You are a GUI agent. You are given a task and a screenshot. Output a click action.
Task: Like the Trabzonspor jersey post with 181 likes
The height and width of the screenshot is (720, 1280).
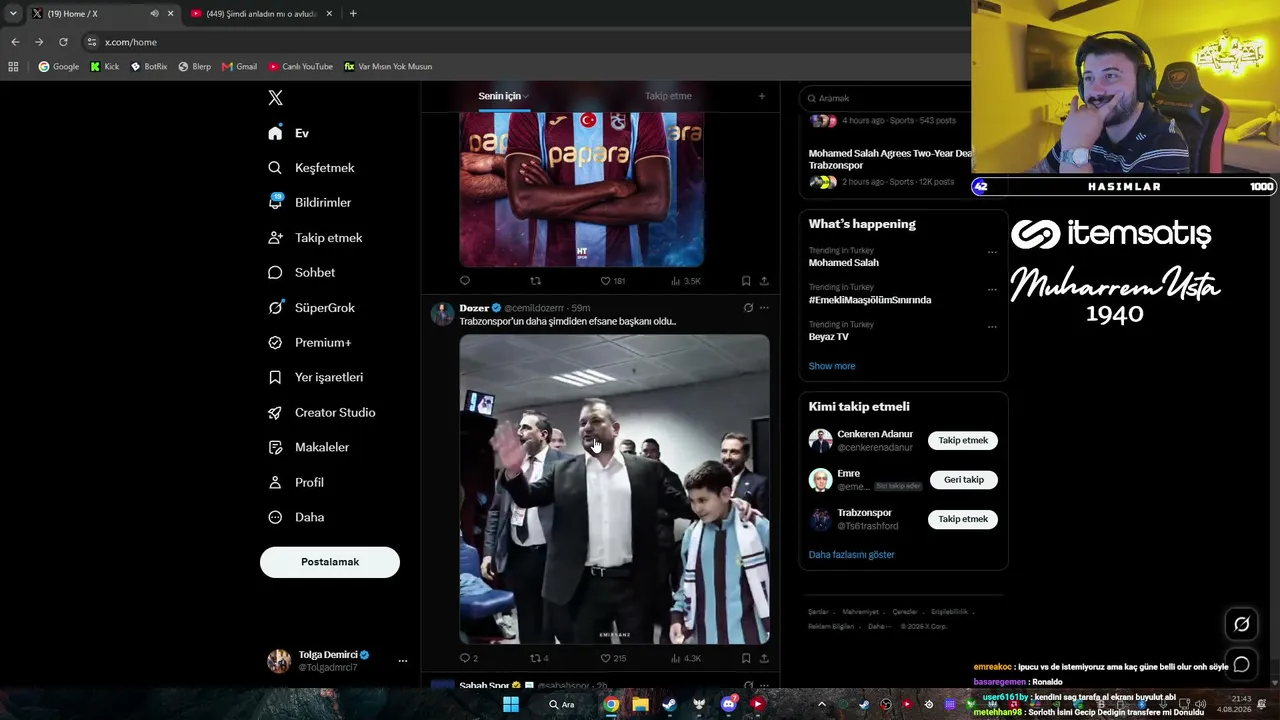pos(605,281)
